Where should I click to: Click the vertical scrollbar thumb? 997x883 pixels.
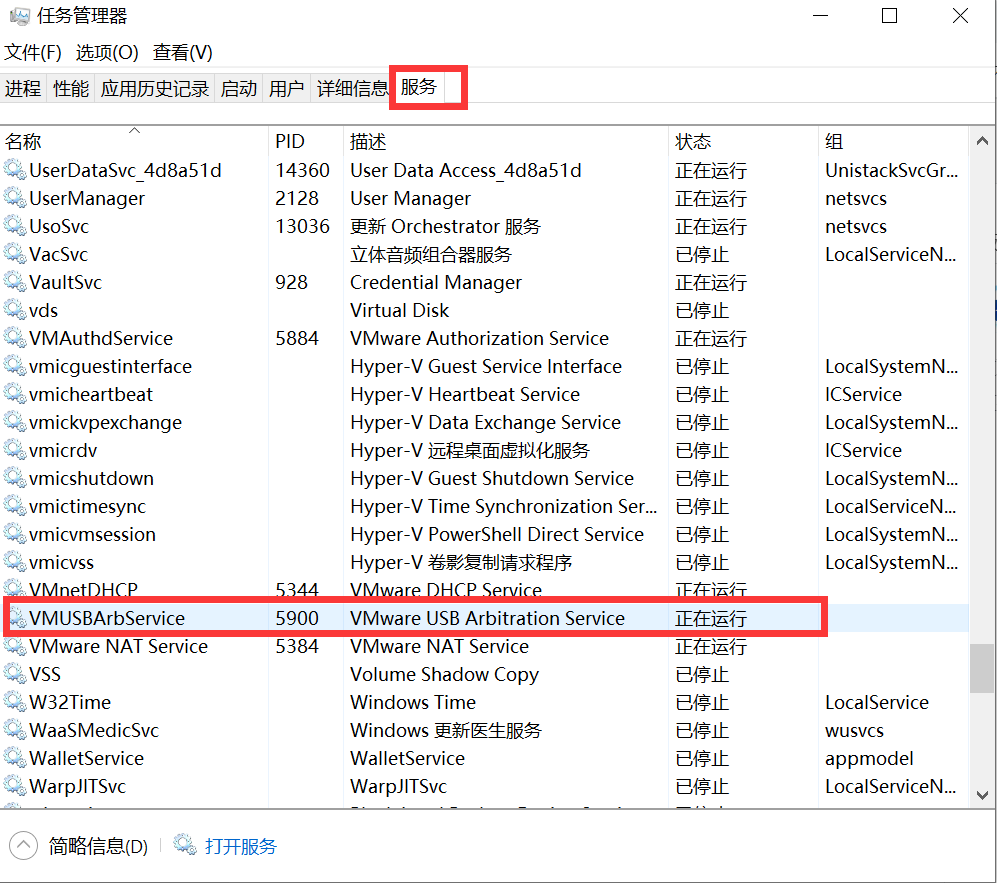click(x=982, y=668)
